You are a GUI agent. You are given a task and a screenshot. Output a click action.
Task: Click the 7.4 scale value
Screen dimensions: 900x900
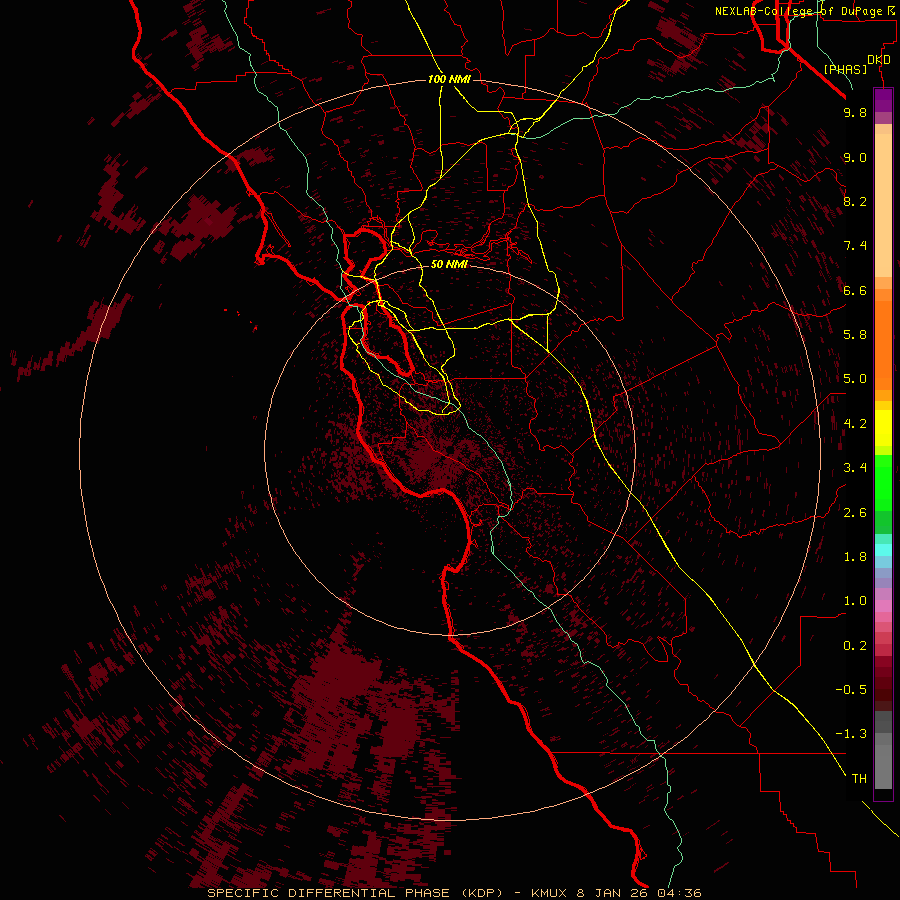tap(855, 246)
